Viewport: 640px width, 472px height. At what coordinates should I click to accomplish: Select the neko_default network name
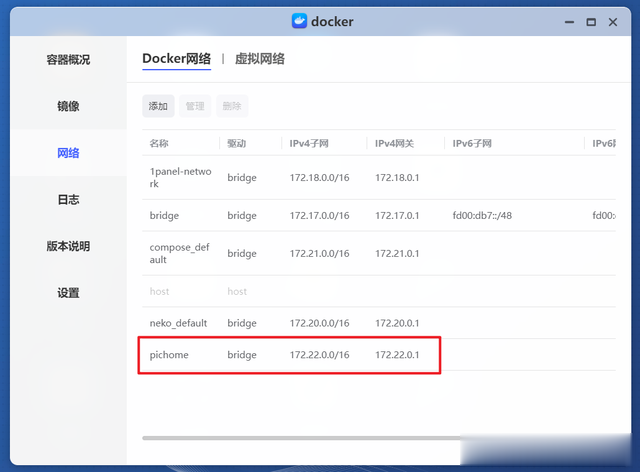pyautogui.click(x=178, y=323)
